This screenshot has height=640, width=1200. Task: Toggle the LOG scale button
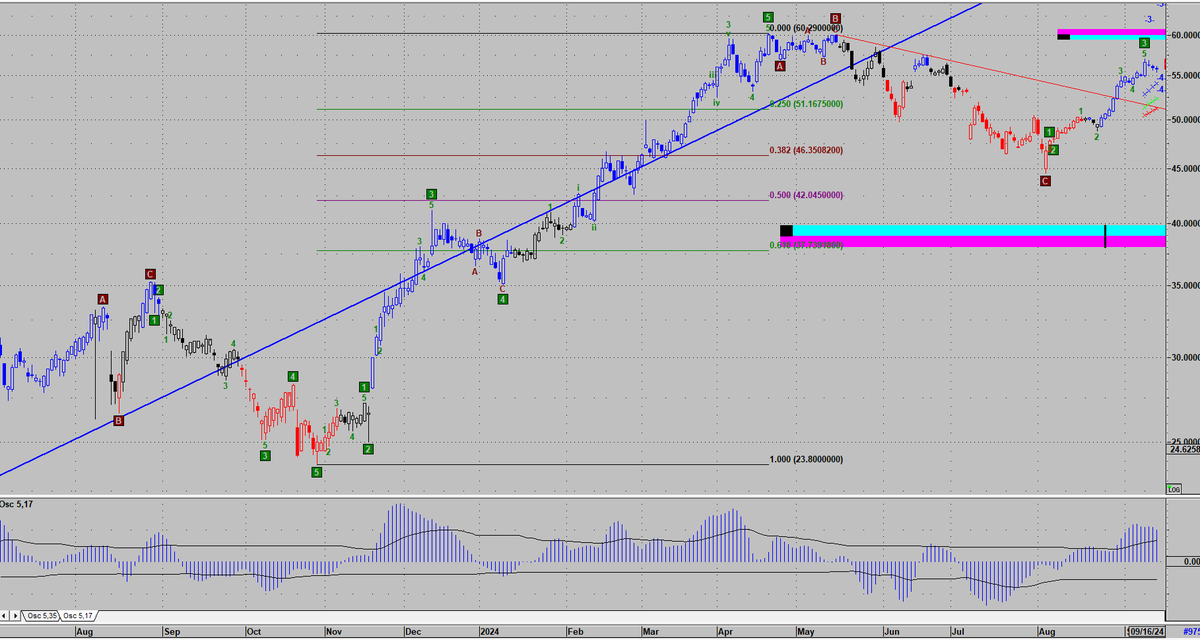point(1173,489)
